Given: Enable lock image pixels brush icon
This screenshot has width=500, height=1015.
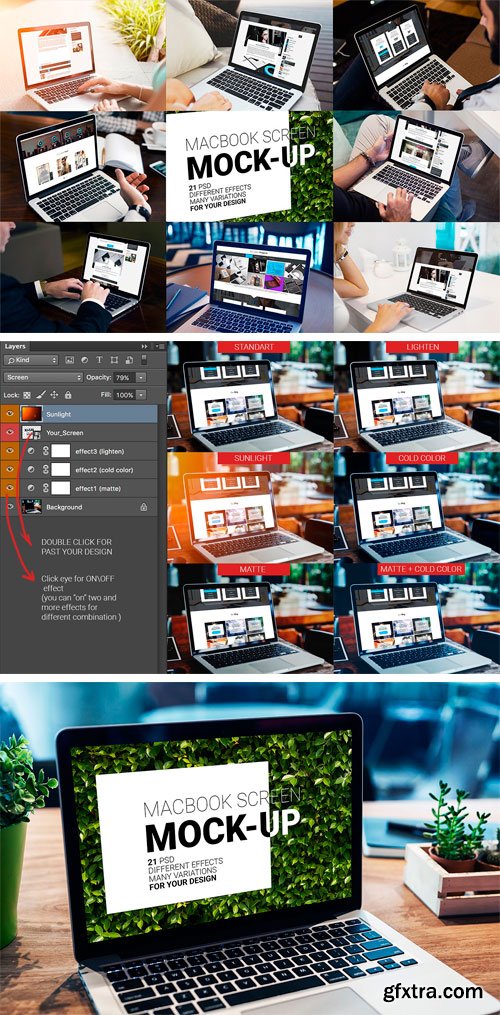Looking at the screenshot, I should pyautogui.click(x=40, y=395).
